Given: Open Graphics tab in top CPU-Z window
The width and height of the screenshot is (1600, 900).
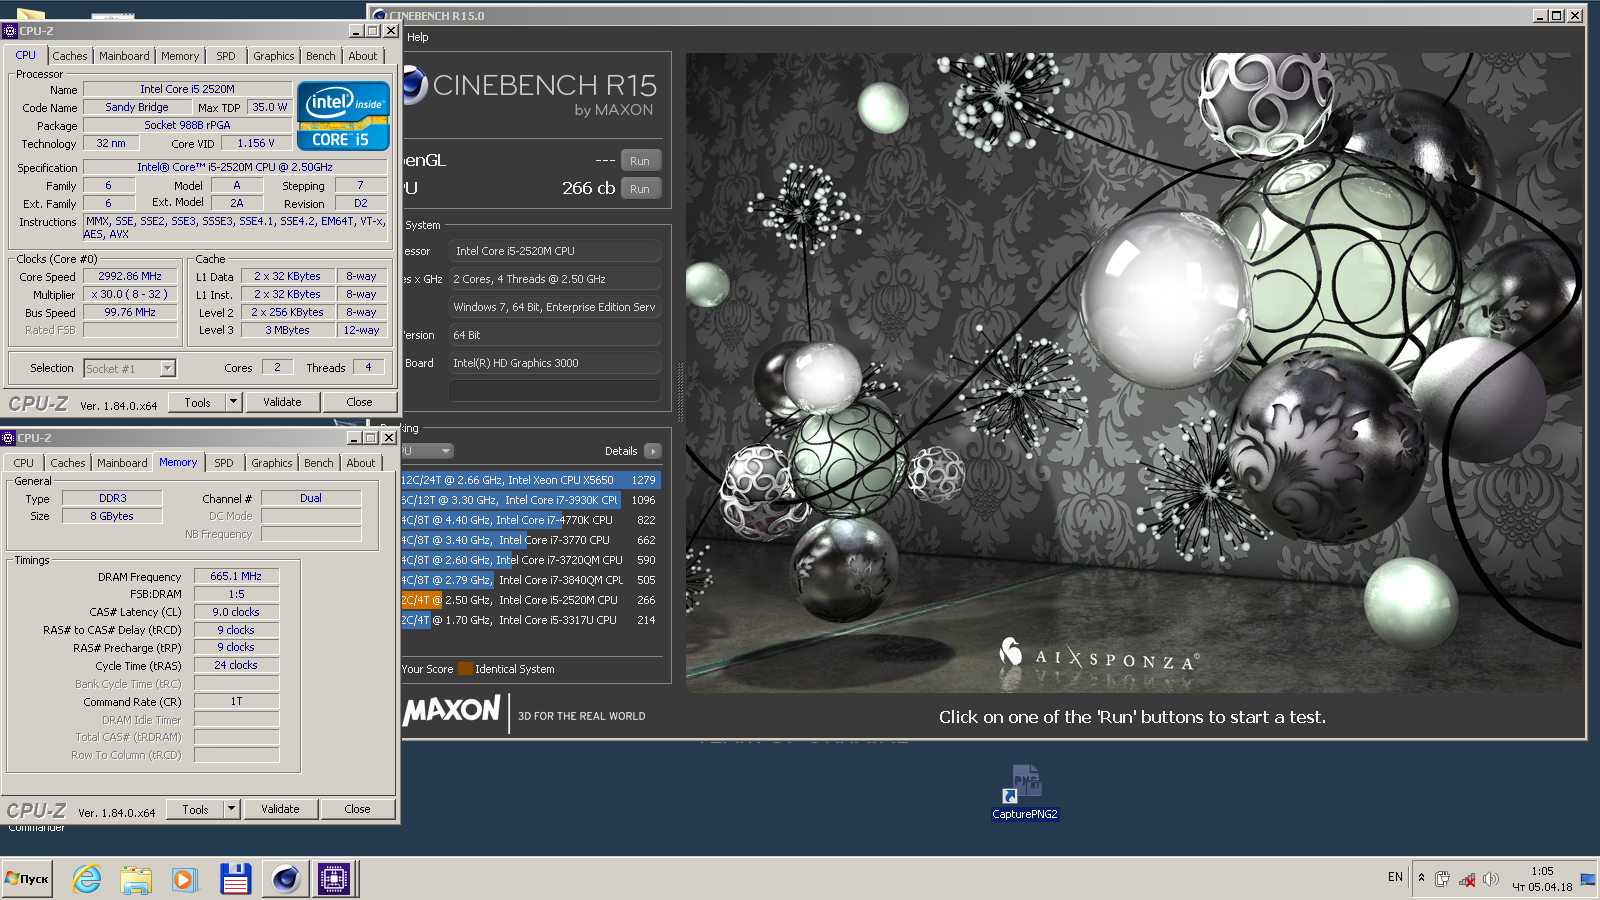Looking at the screenshot, I should [274, 56].
